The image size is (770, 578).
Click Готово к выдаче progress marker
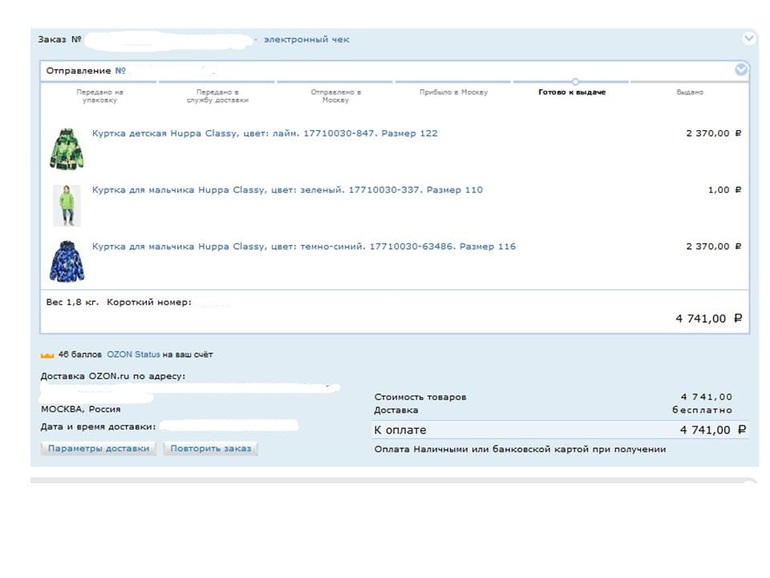[575, 82]
